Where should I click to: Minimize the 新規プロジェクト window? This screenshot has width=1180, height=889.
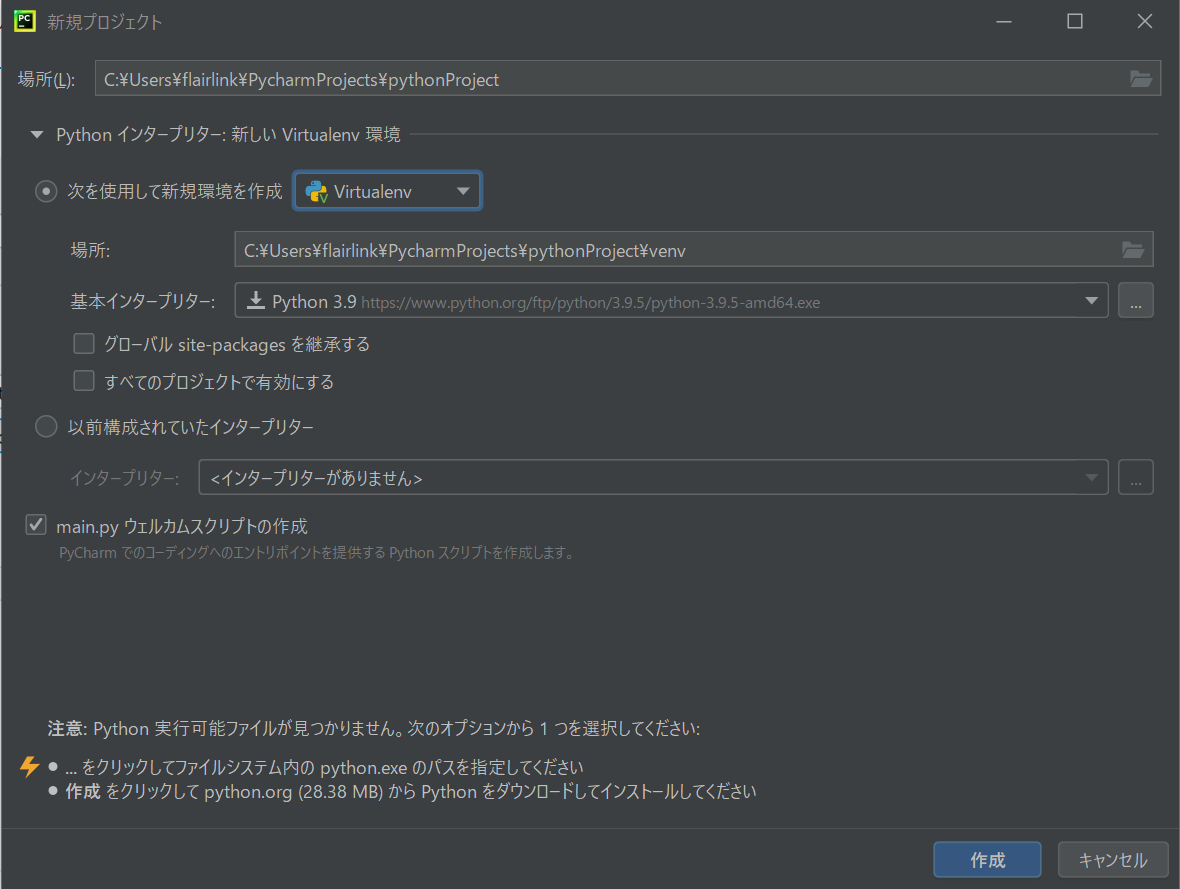(x=1004, y=21)
